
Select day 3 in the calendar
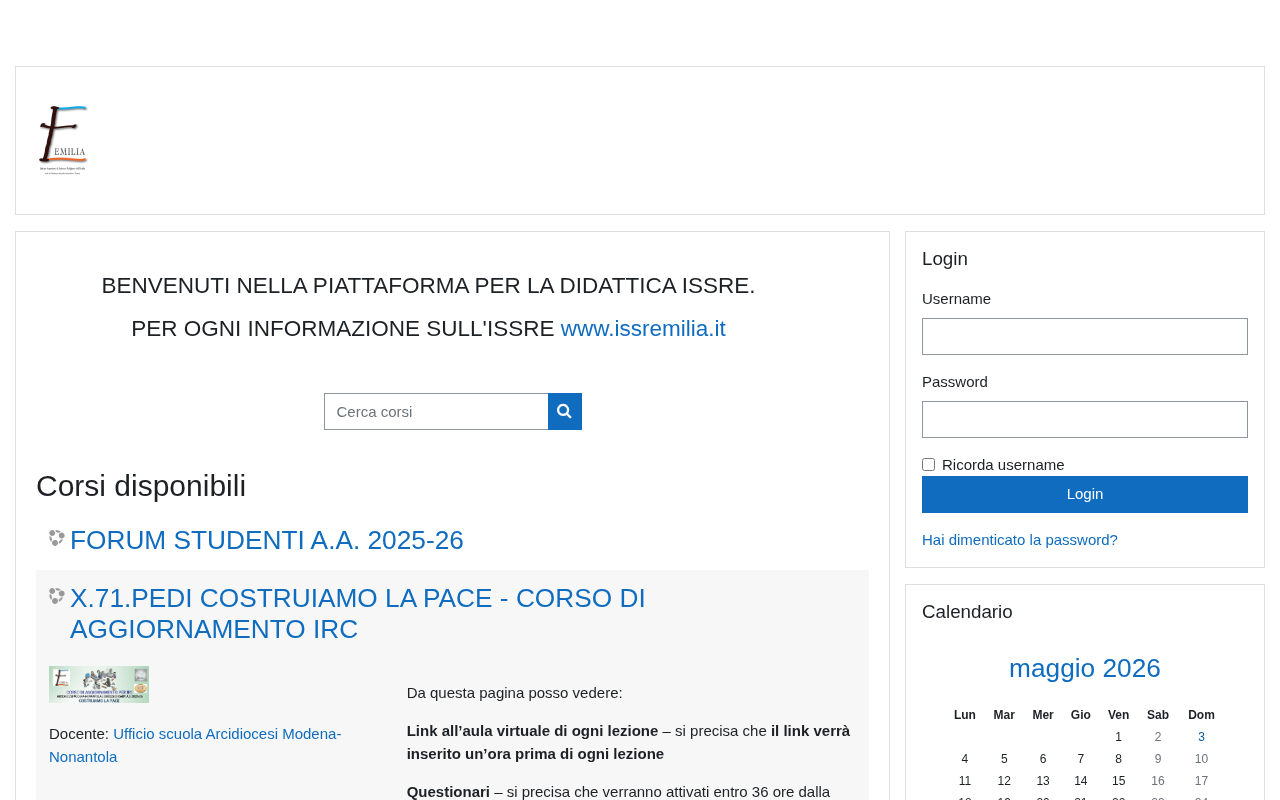pos(1202,737)
